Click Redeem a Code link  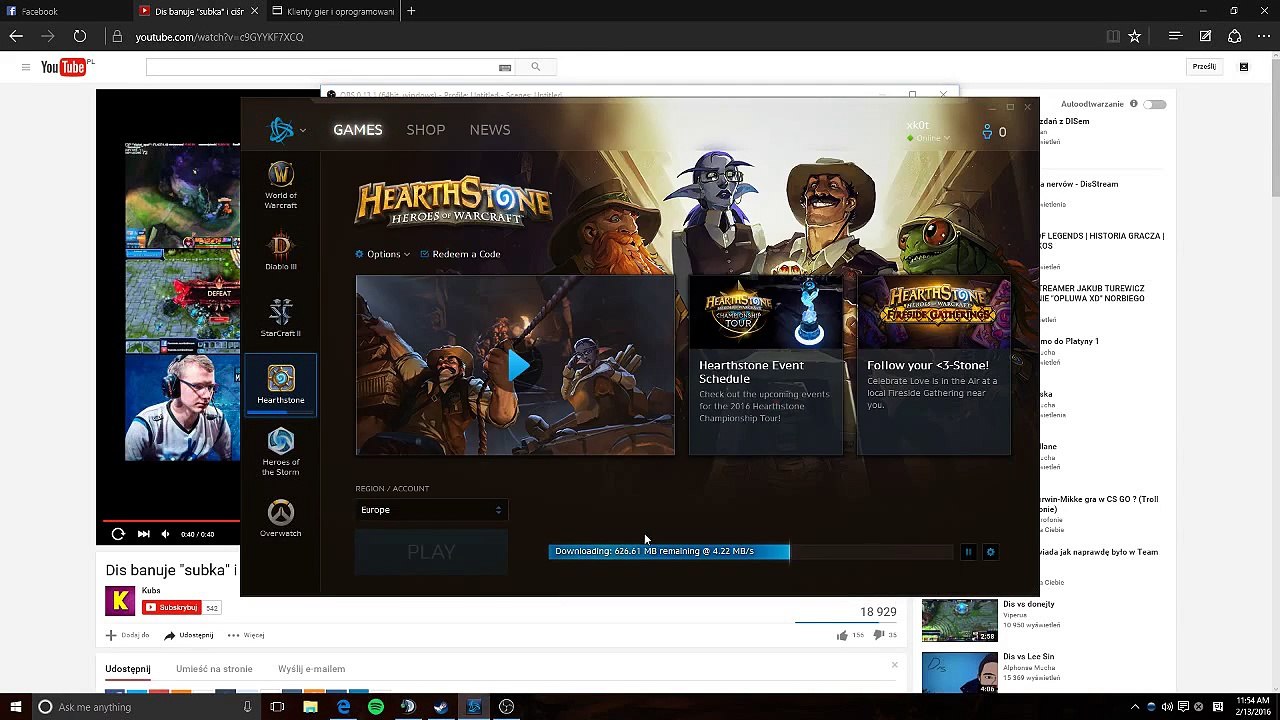[461, 254]
